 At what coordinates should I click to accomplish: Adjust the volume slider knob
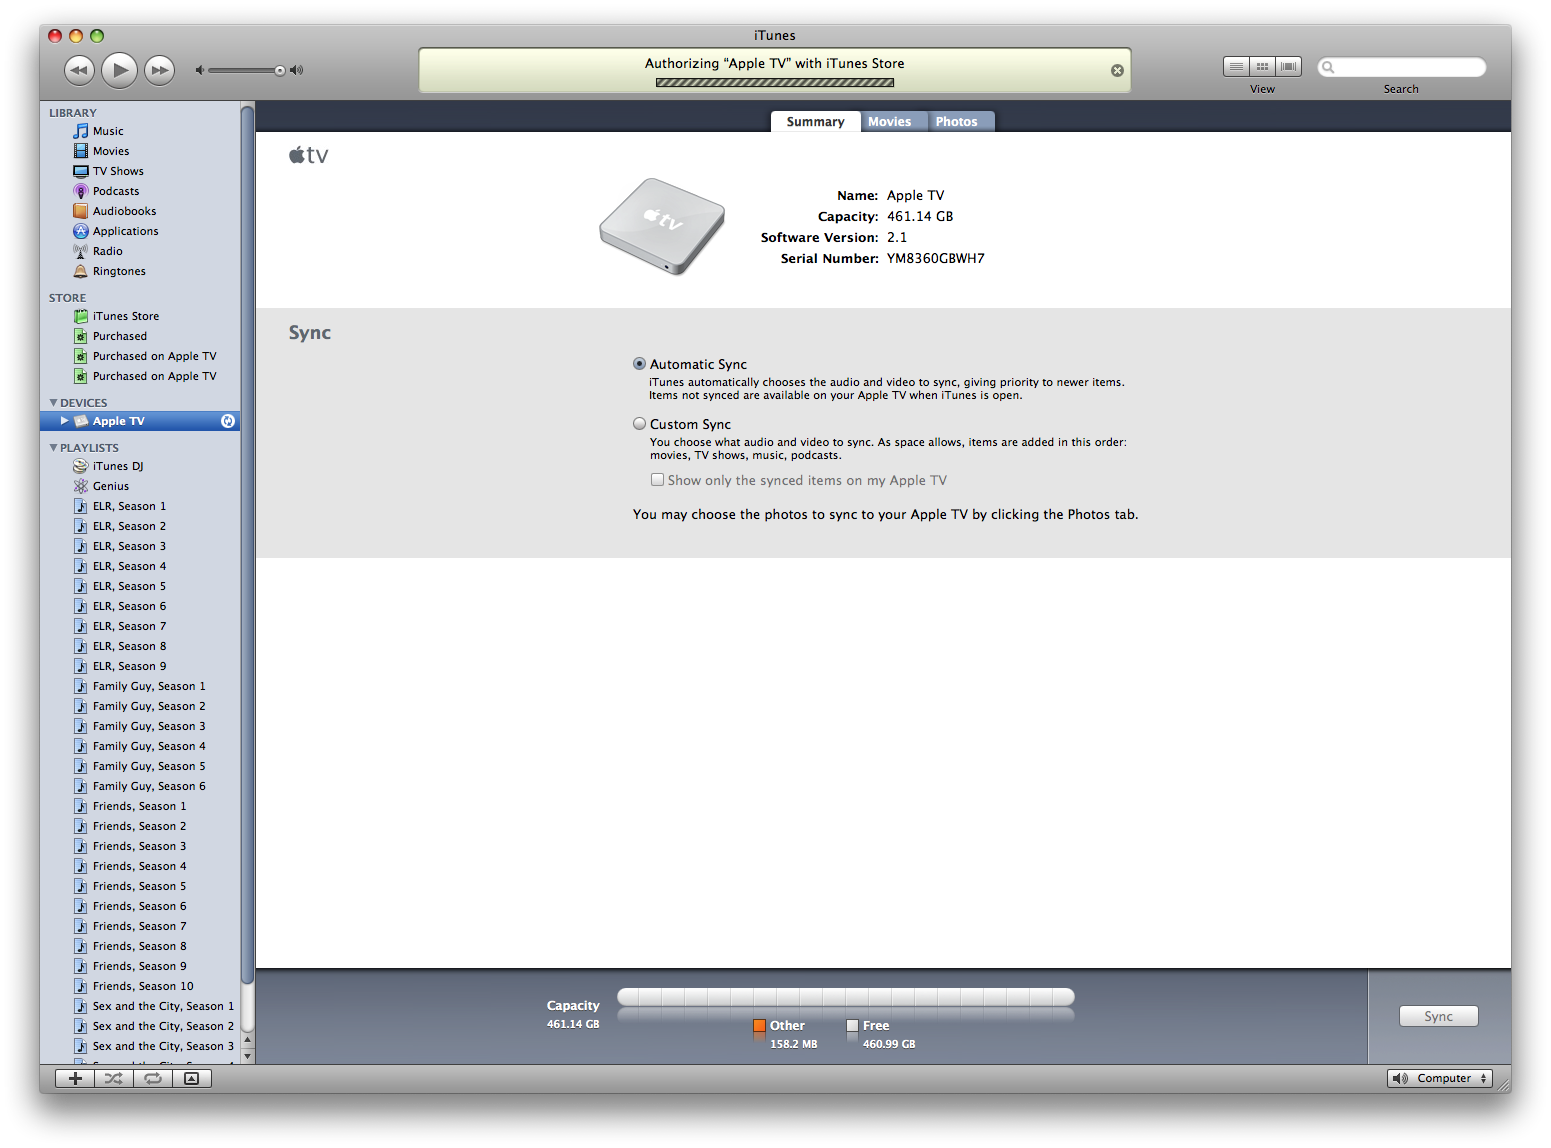pyautogui.click(x=280, y=70)
